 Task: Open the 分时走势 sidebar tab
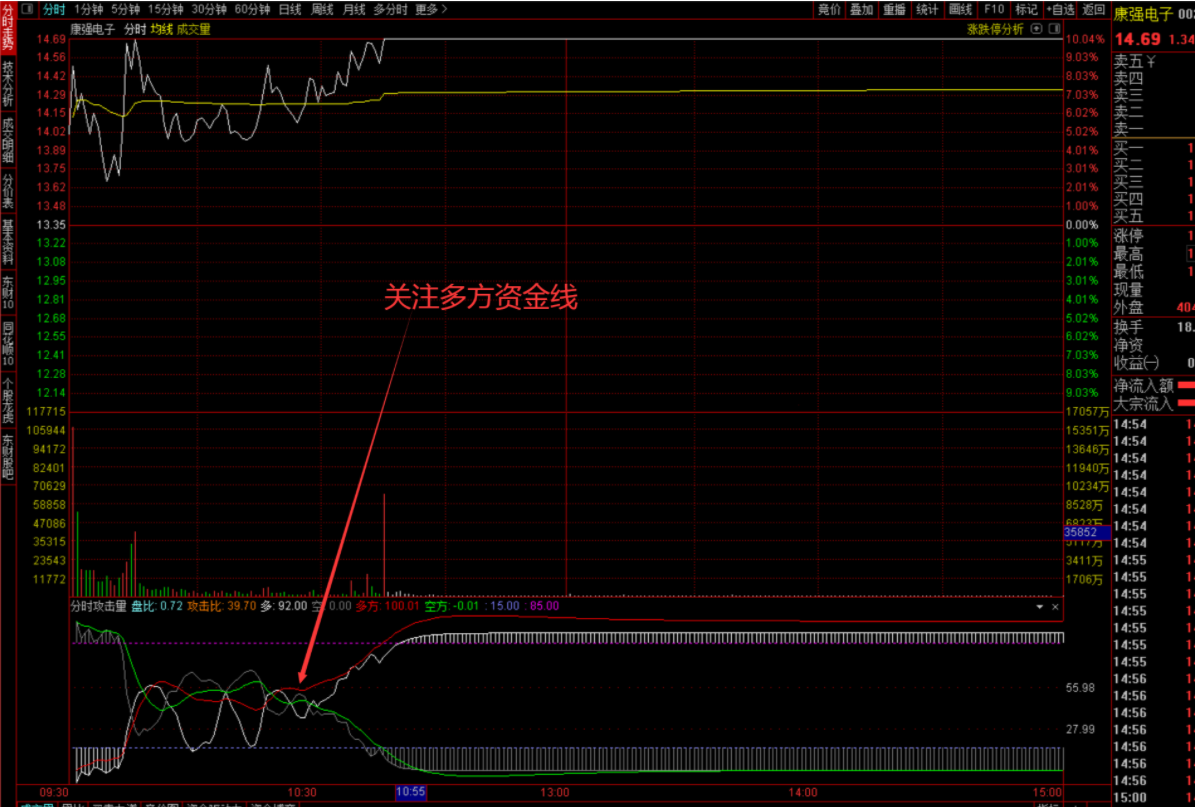point(8,28)
